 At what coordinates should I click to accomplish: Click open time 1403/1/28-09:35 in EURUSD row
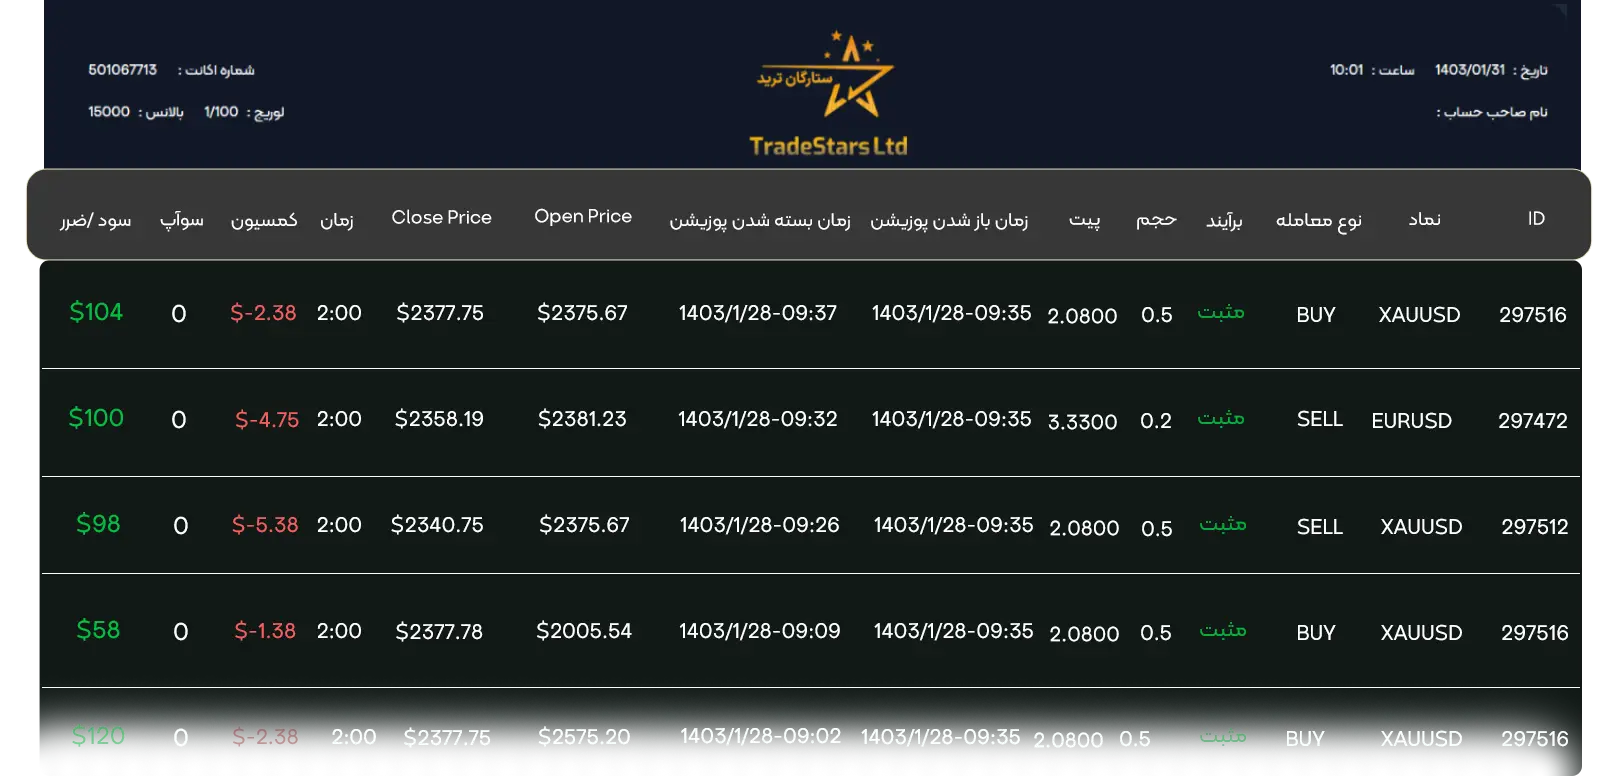coord(951,419)
